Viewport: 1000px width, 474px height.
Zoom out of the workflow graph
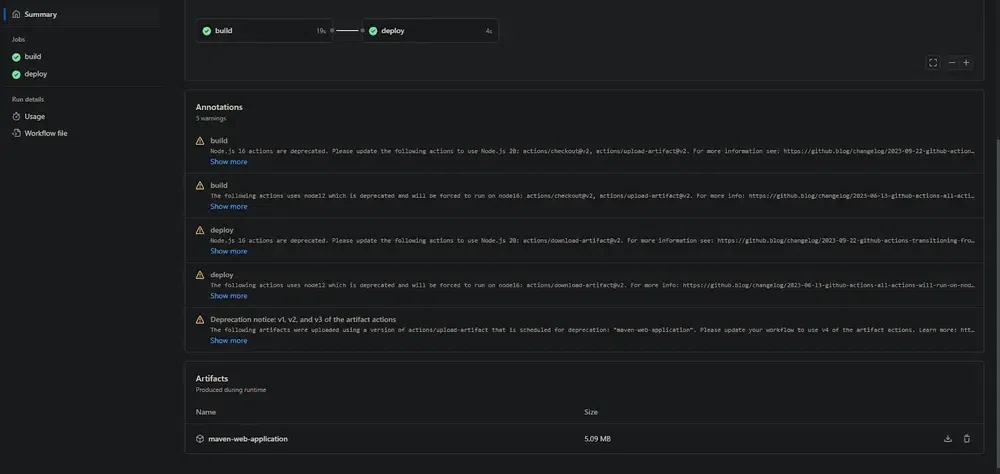pos(952,63)
